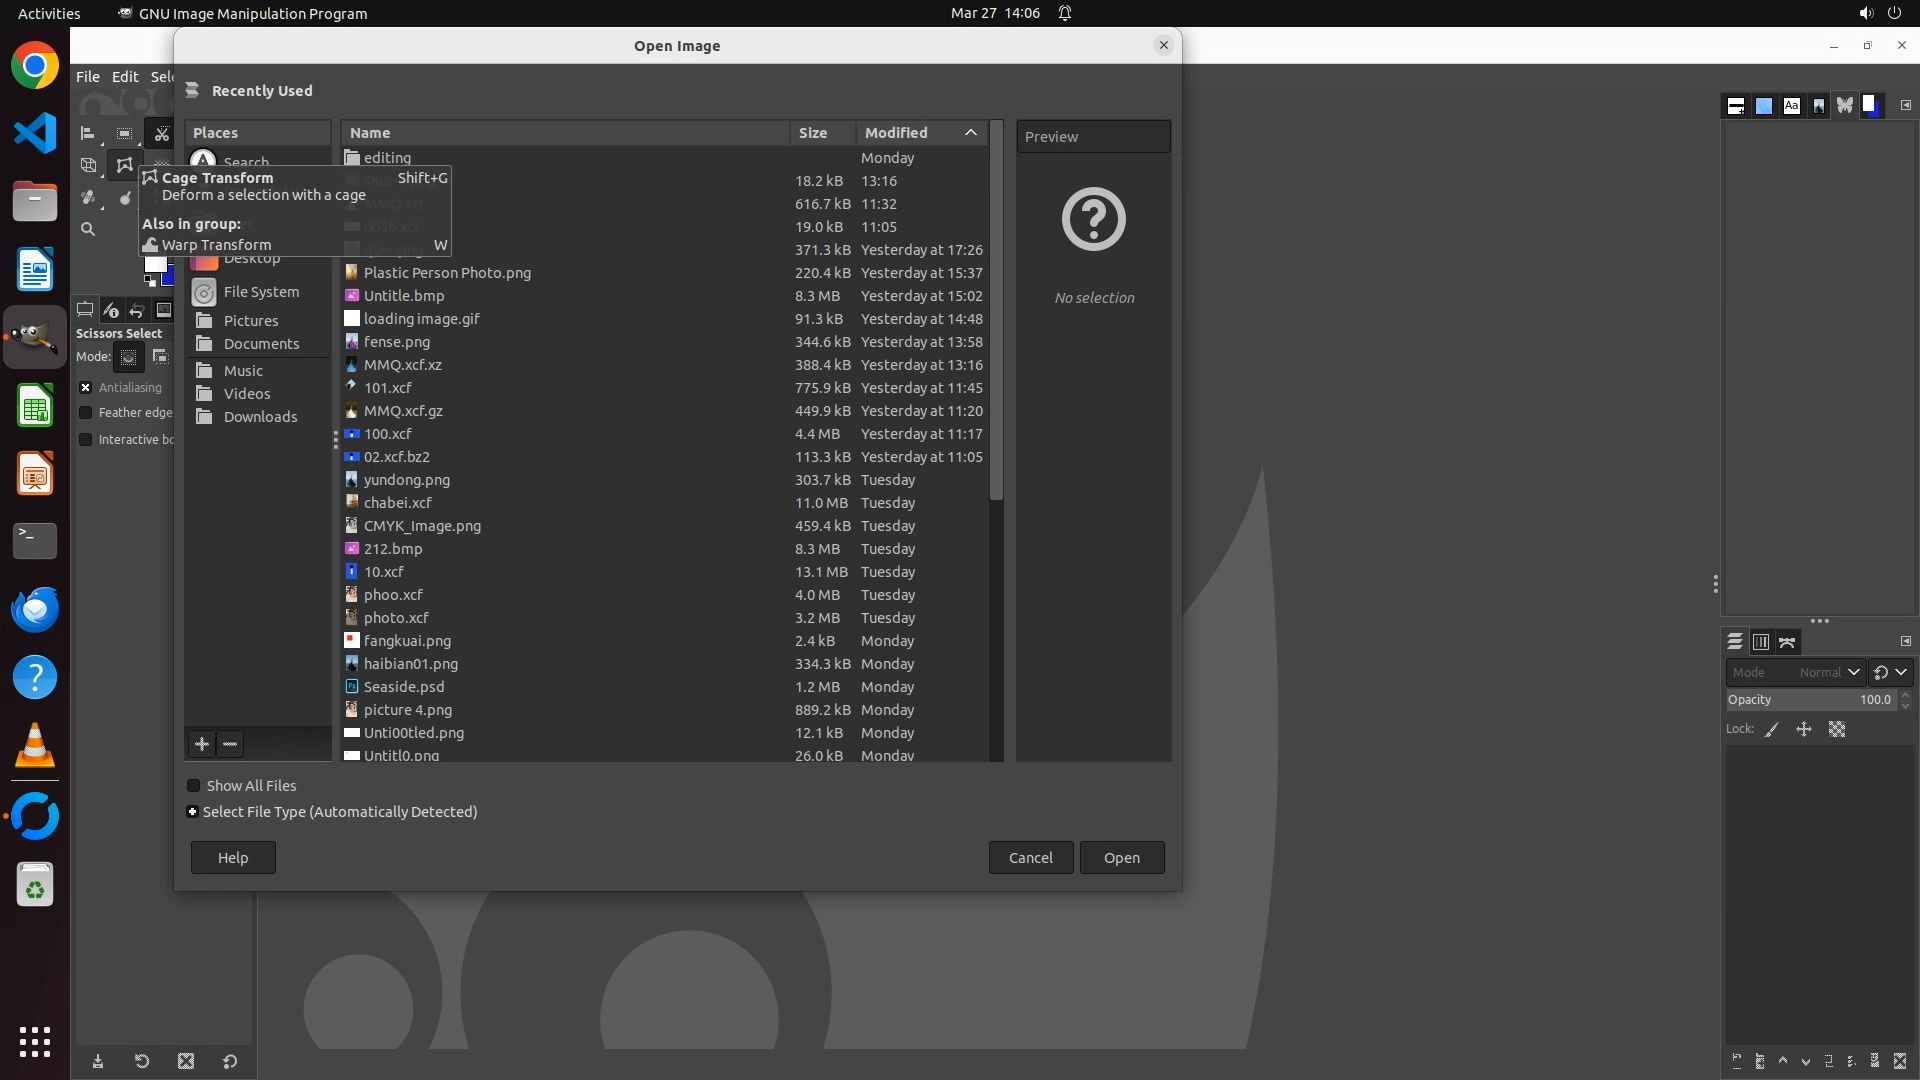
Task: Open the Edit menu
Action: 125,77
